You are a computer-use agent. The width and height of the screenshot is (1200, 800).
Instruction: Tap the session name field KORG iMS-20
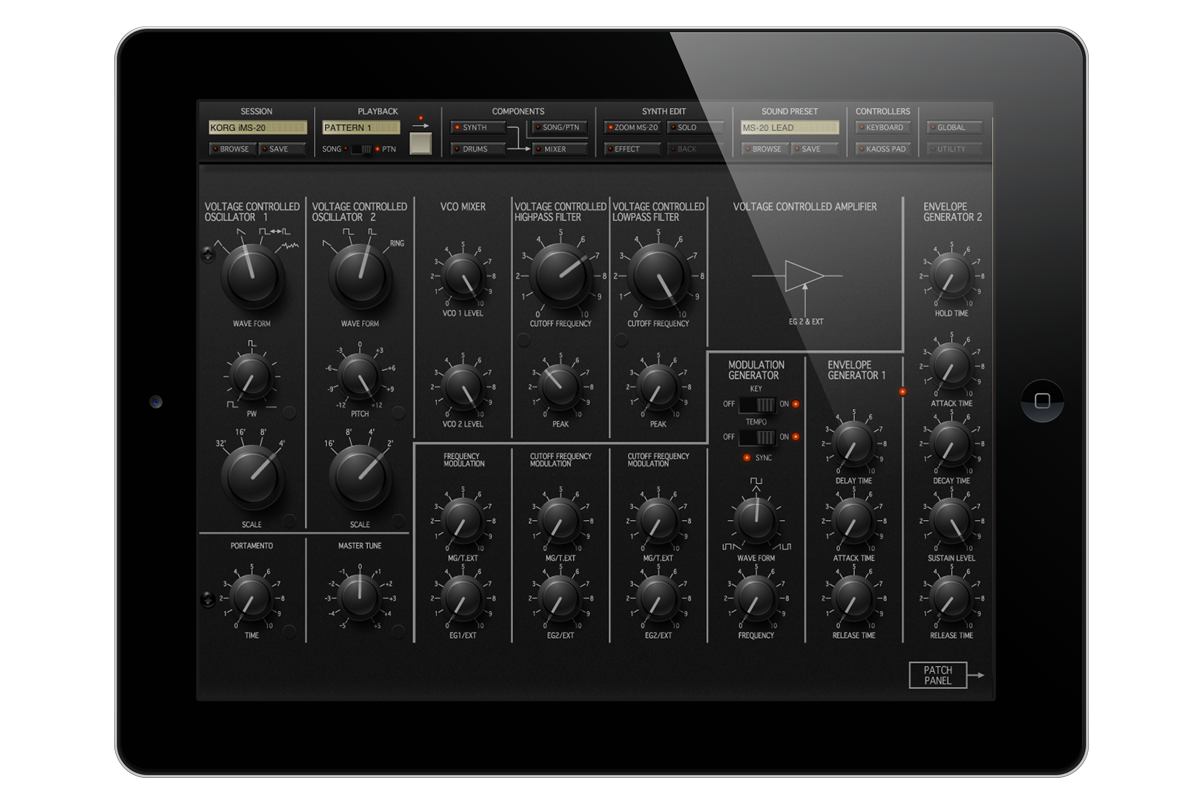coord(257,128)
